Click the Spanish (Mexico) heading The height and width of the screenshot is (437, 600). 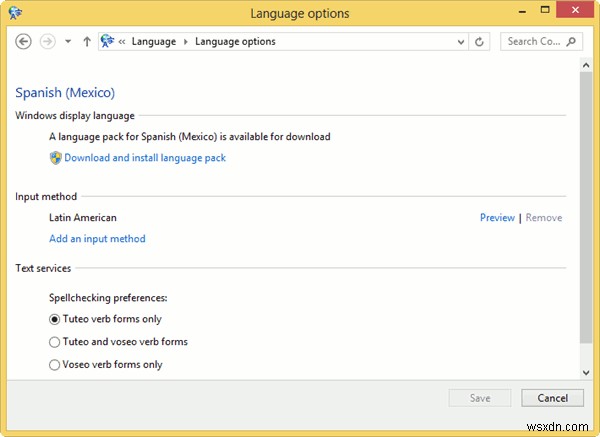[x=65, y=92]
